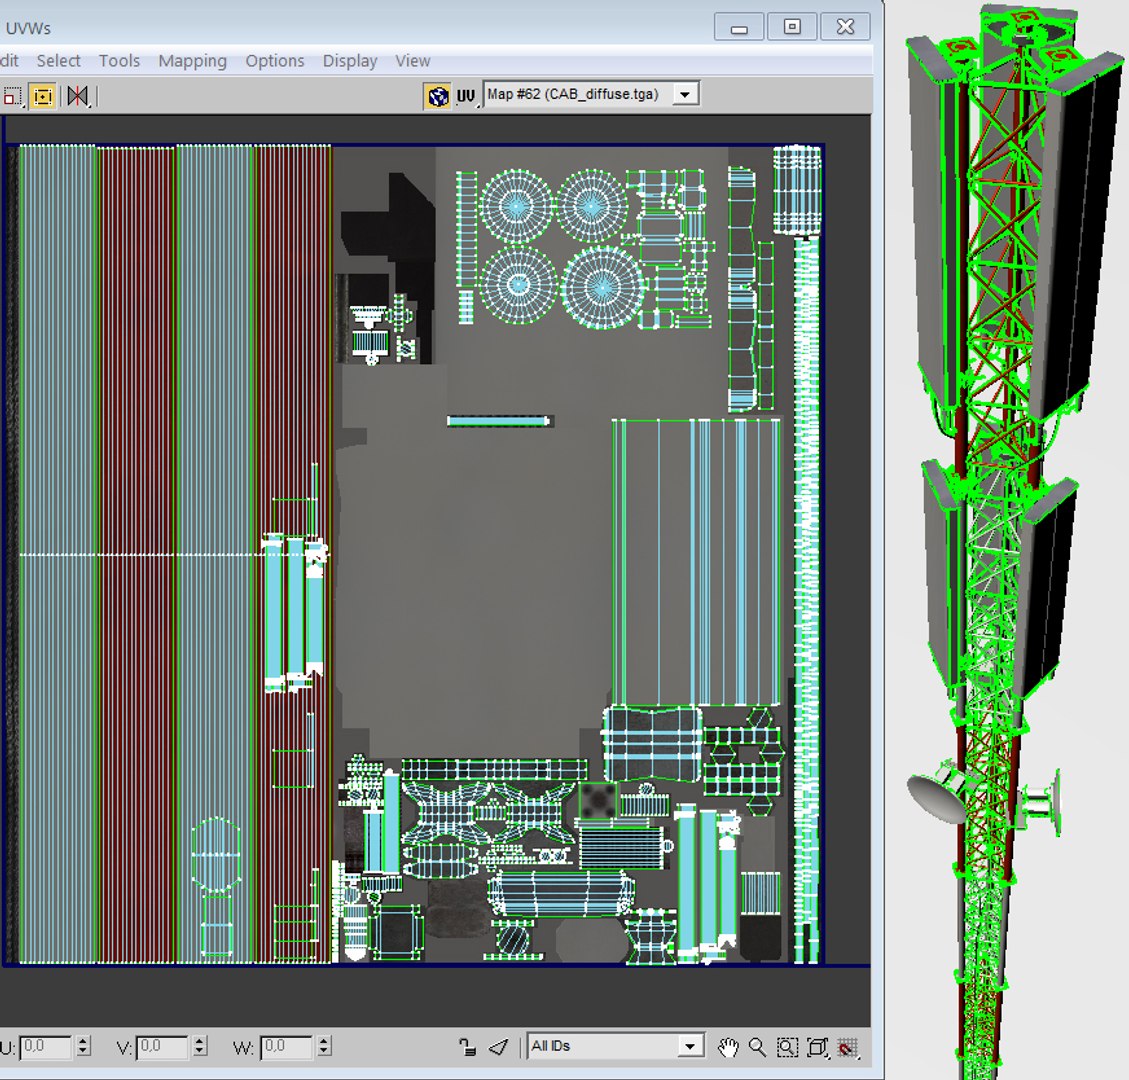
Task: Select the Scale tool left of Freeform Mode
Action: click(x=12, y=96)
